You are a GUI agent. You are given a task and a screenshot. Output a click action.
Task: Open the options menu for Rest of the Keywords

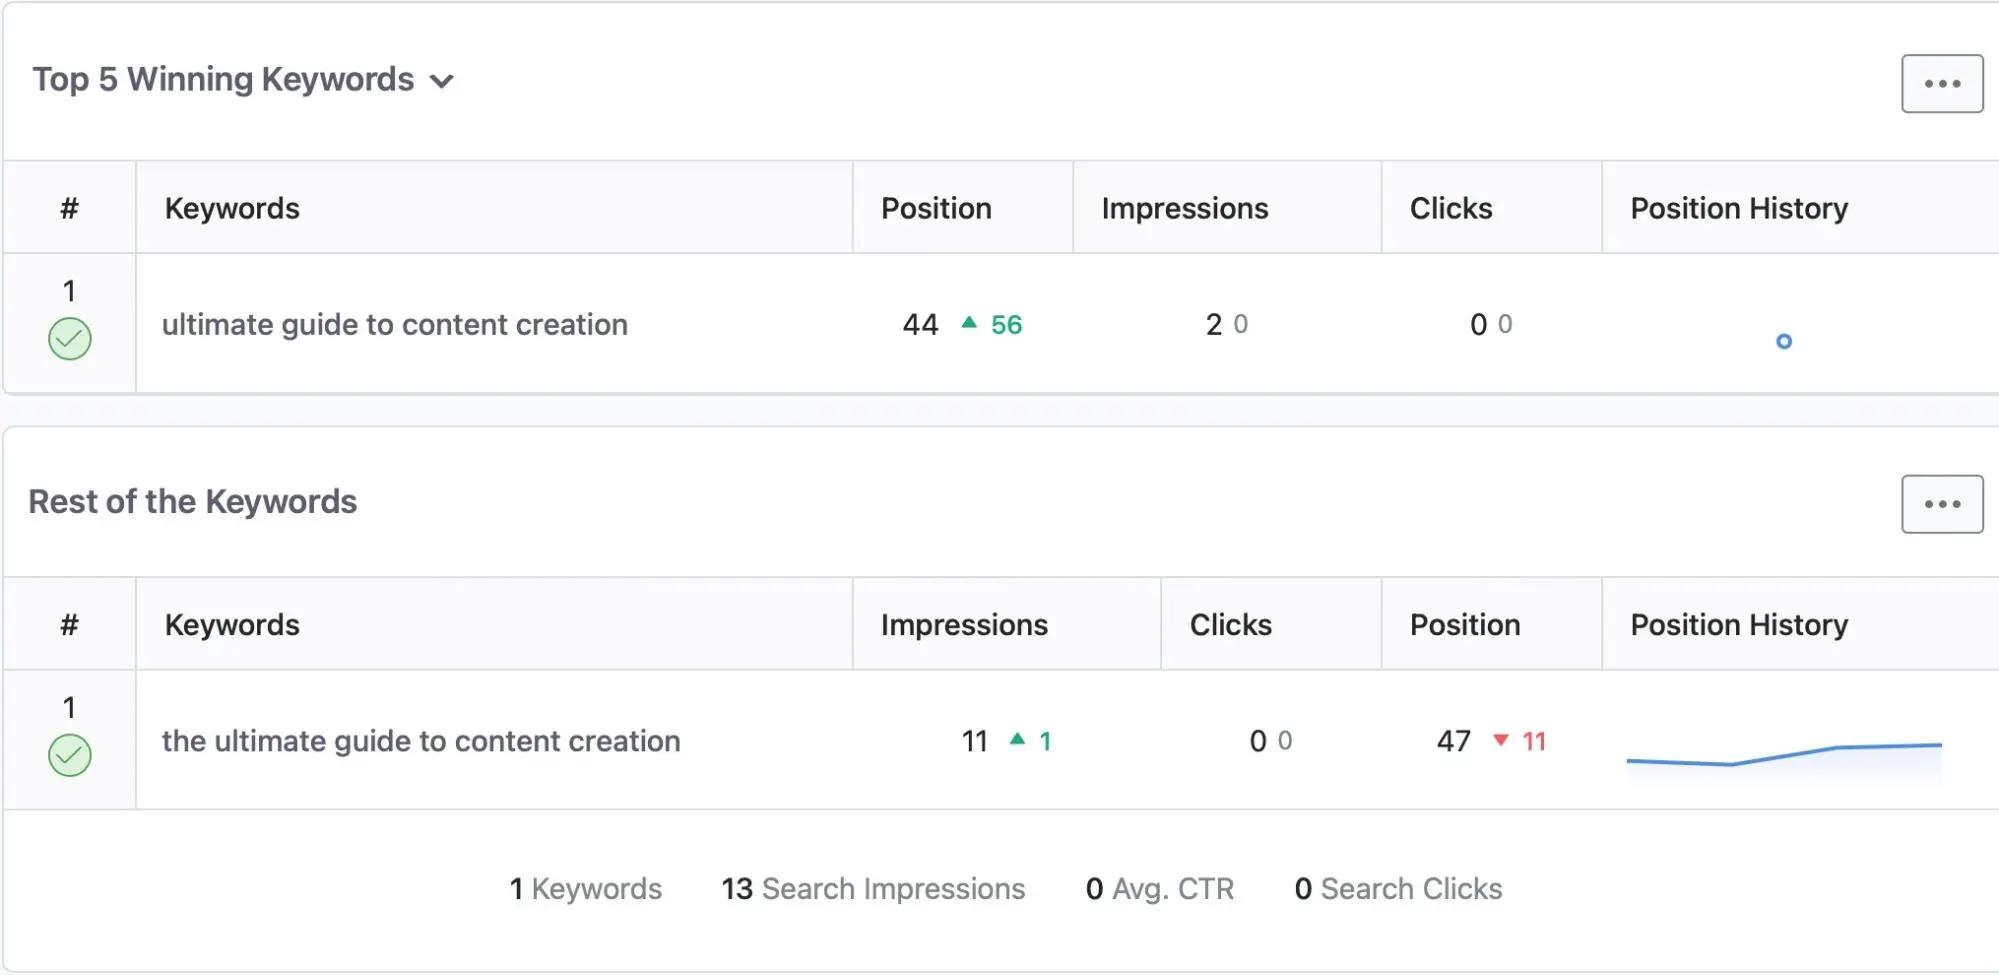(1941, 503)
